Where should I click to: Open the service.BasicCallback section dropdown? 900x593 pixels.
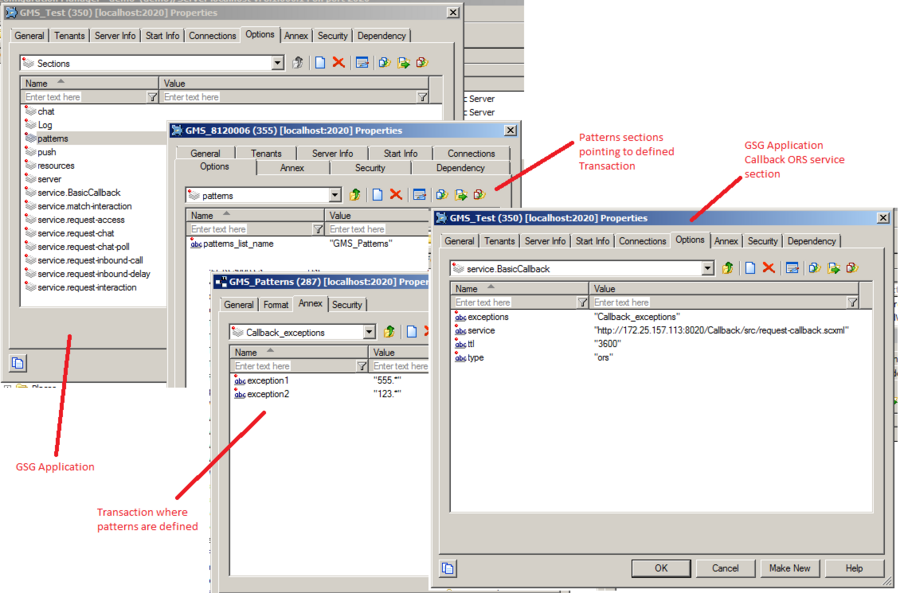point(707,268)
